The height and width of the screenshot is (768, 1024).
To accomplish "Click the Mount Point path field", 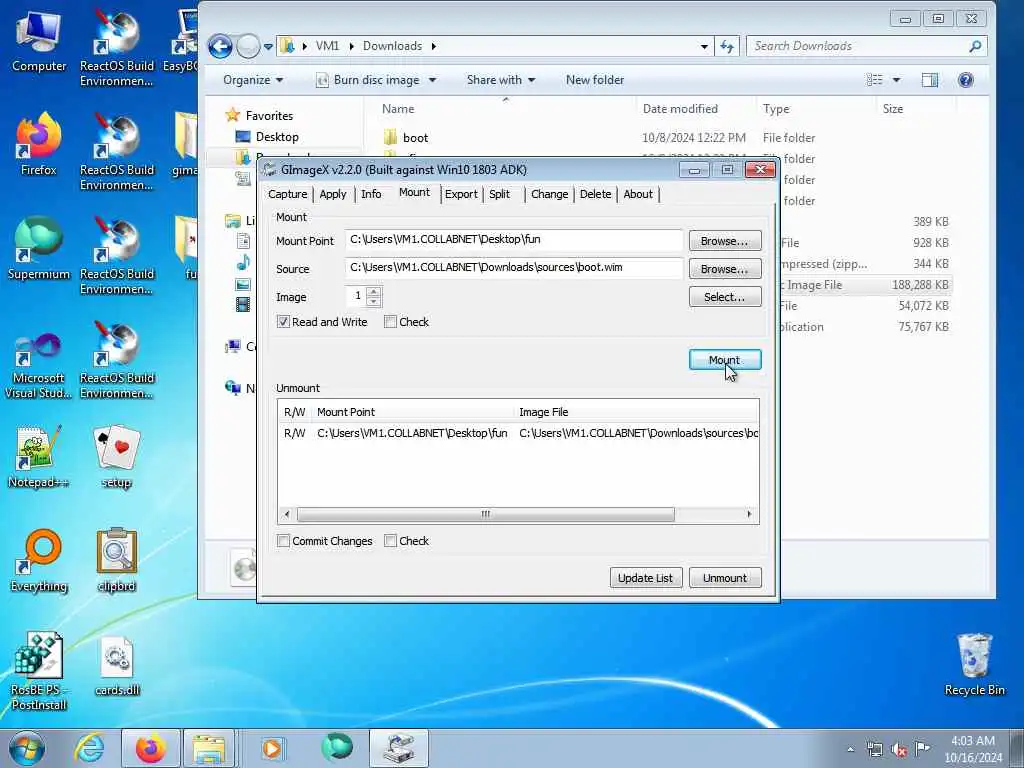I will tap(514, 240).
